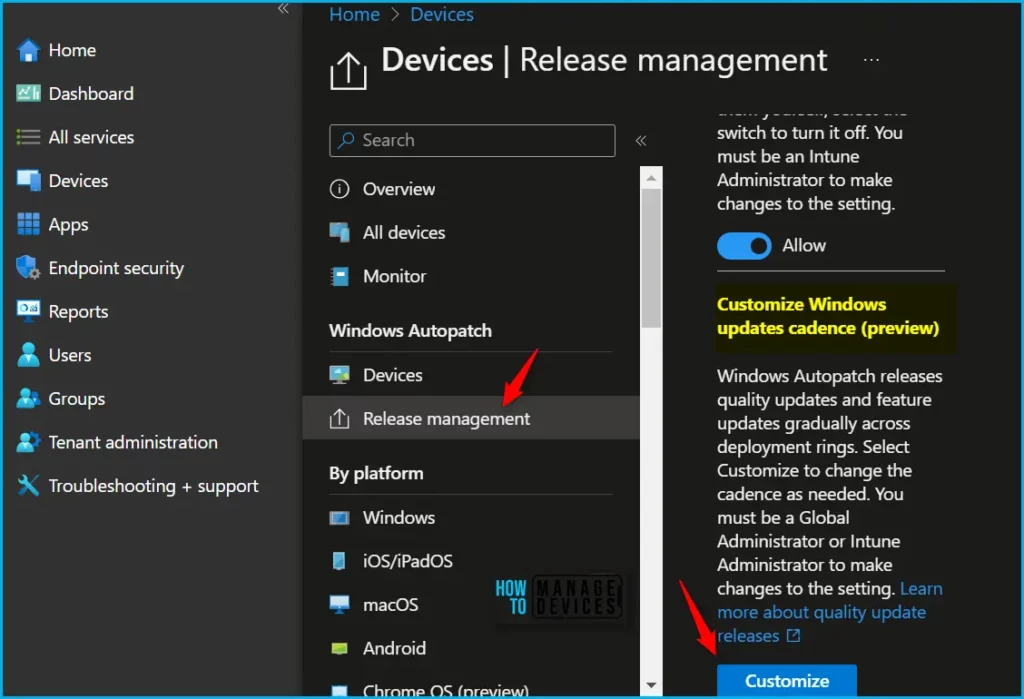Click the Android platform icon
The height and width of the screenshot is (699, 1024).
point(339,649)
